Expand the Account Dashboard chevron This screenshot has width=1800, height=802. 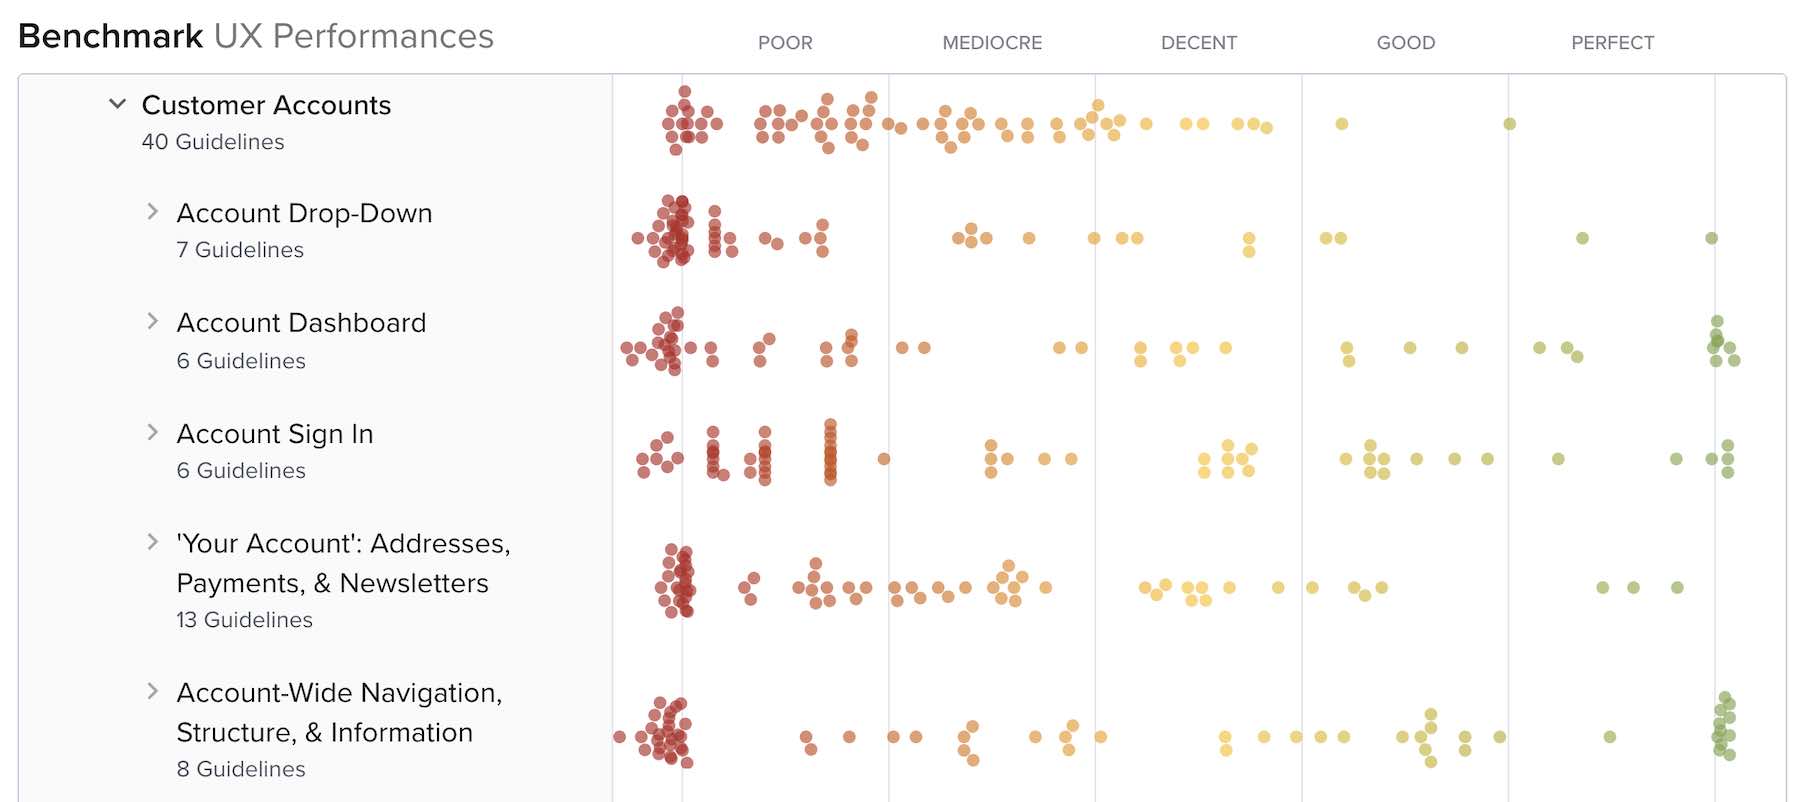(x=152, y=321)
